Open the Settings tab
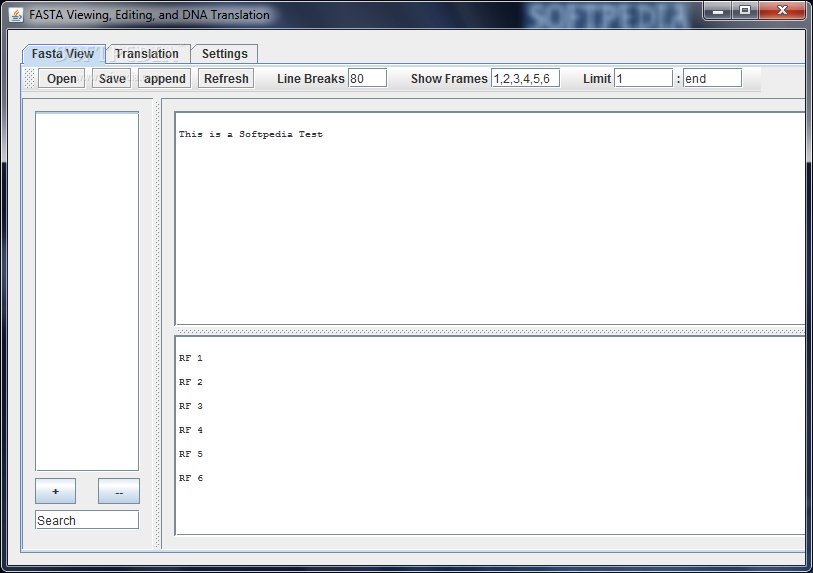The height and width of the screenshot is (573, 813). click(225, 54)
